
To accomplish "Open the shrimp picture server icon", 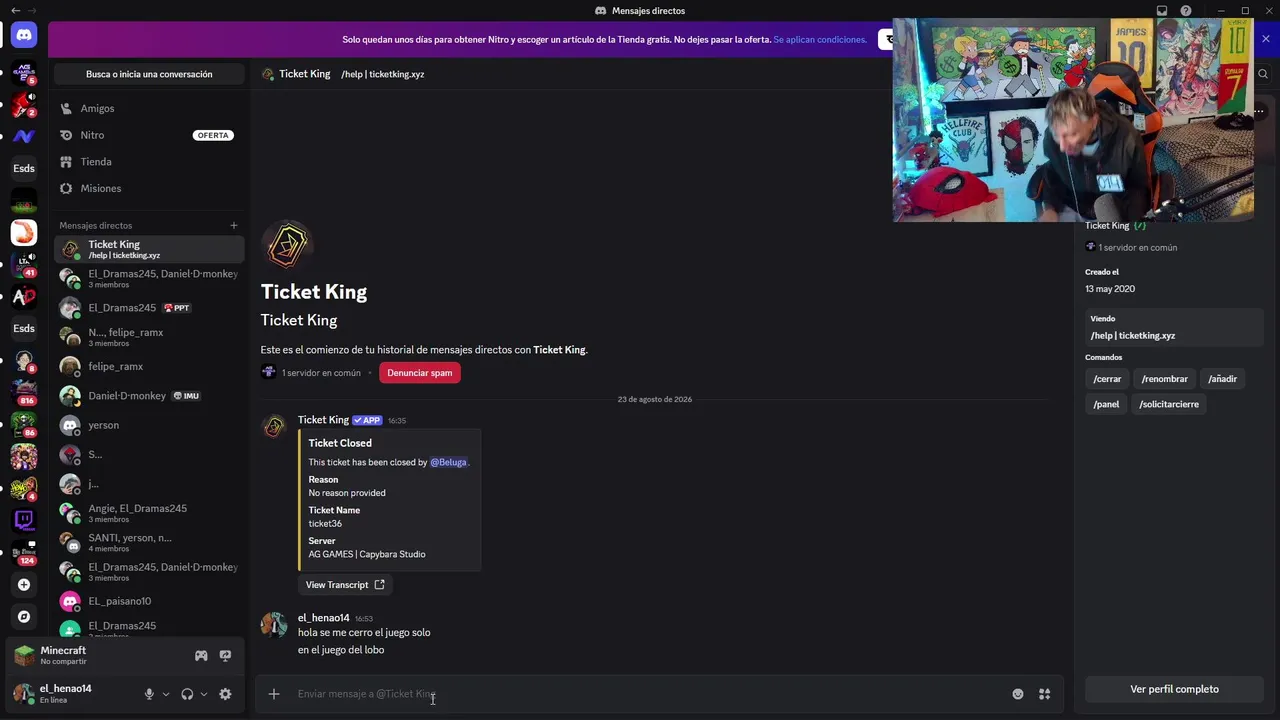I will (x=24, y=232).
